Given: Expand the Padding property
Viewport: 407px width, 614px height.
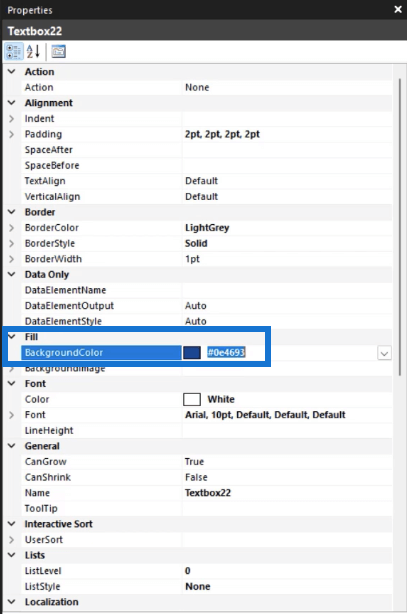Looking at the screenshot, I should pyautogui.click(x=11, y=134).
